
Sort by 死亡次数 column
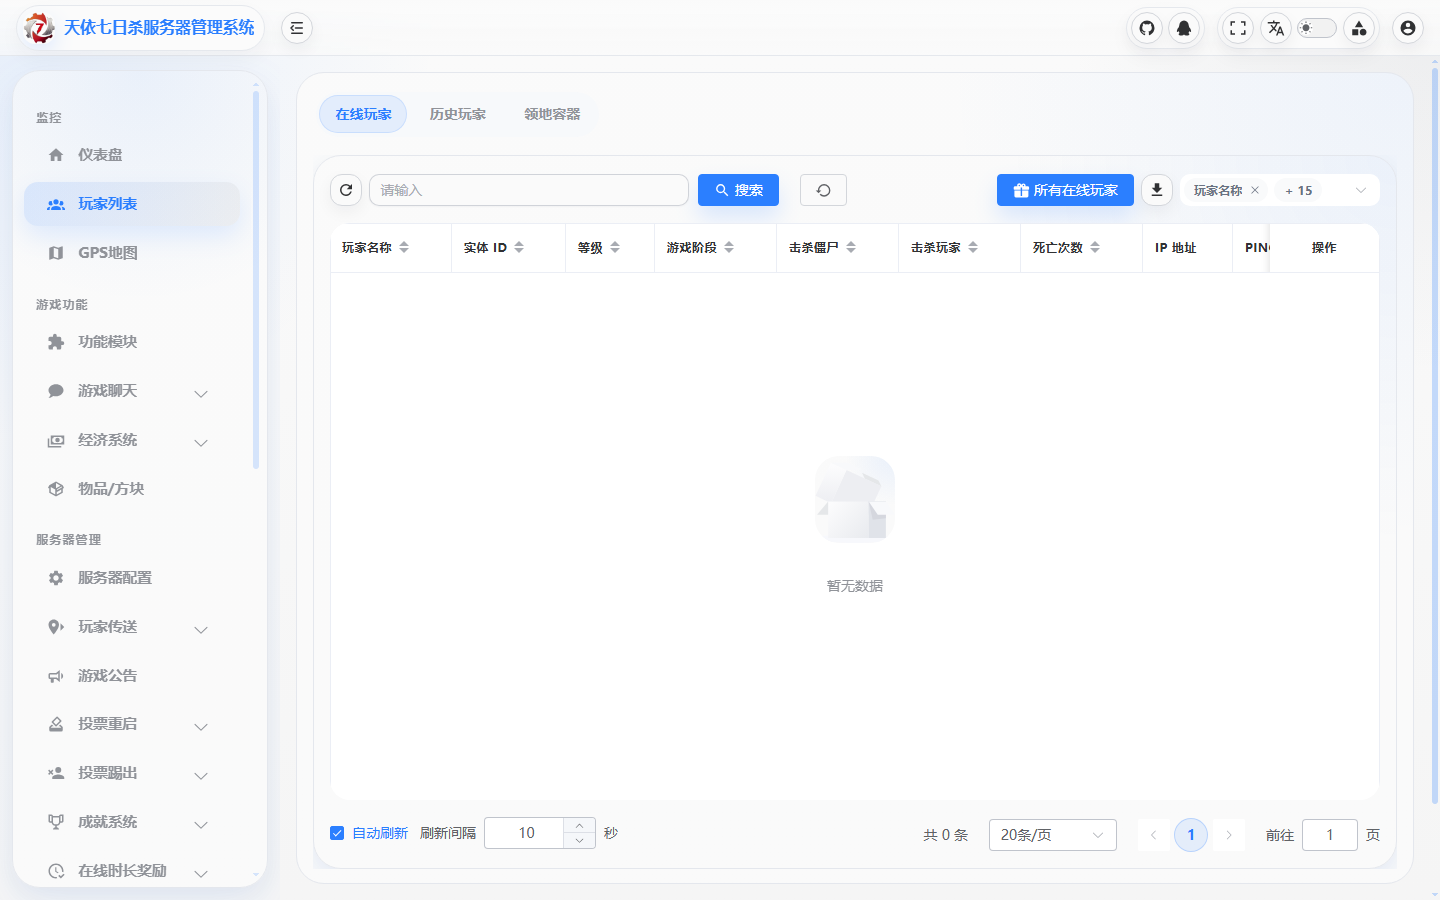point(1095,247)
